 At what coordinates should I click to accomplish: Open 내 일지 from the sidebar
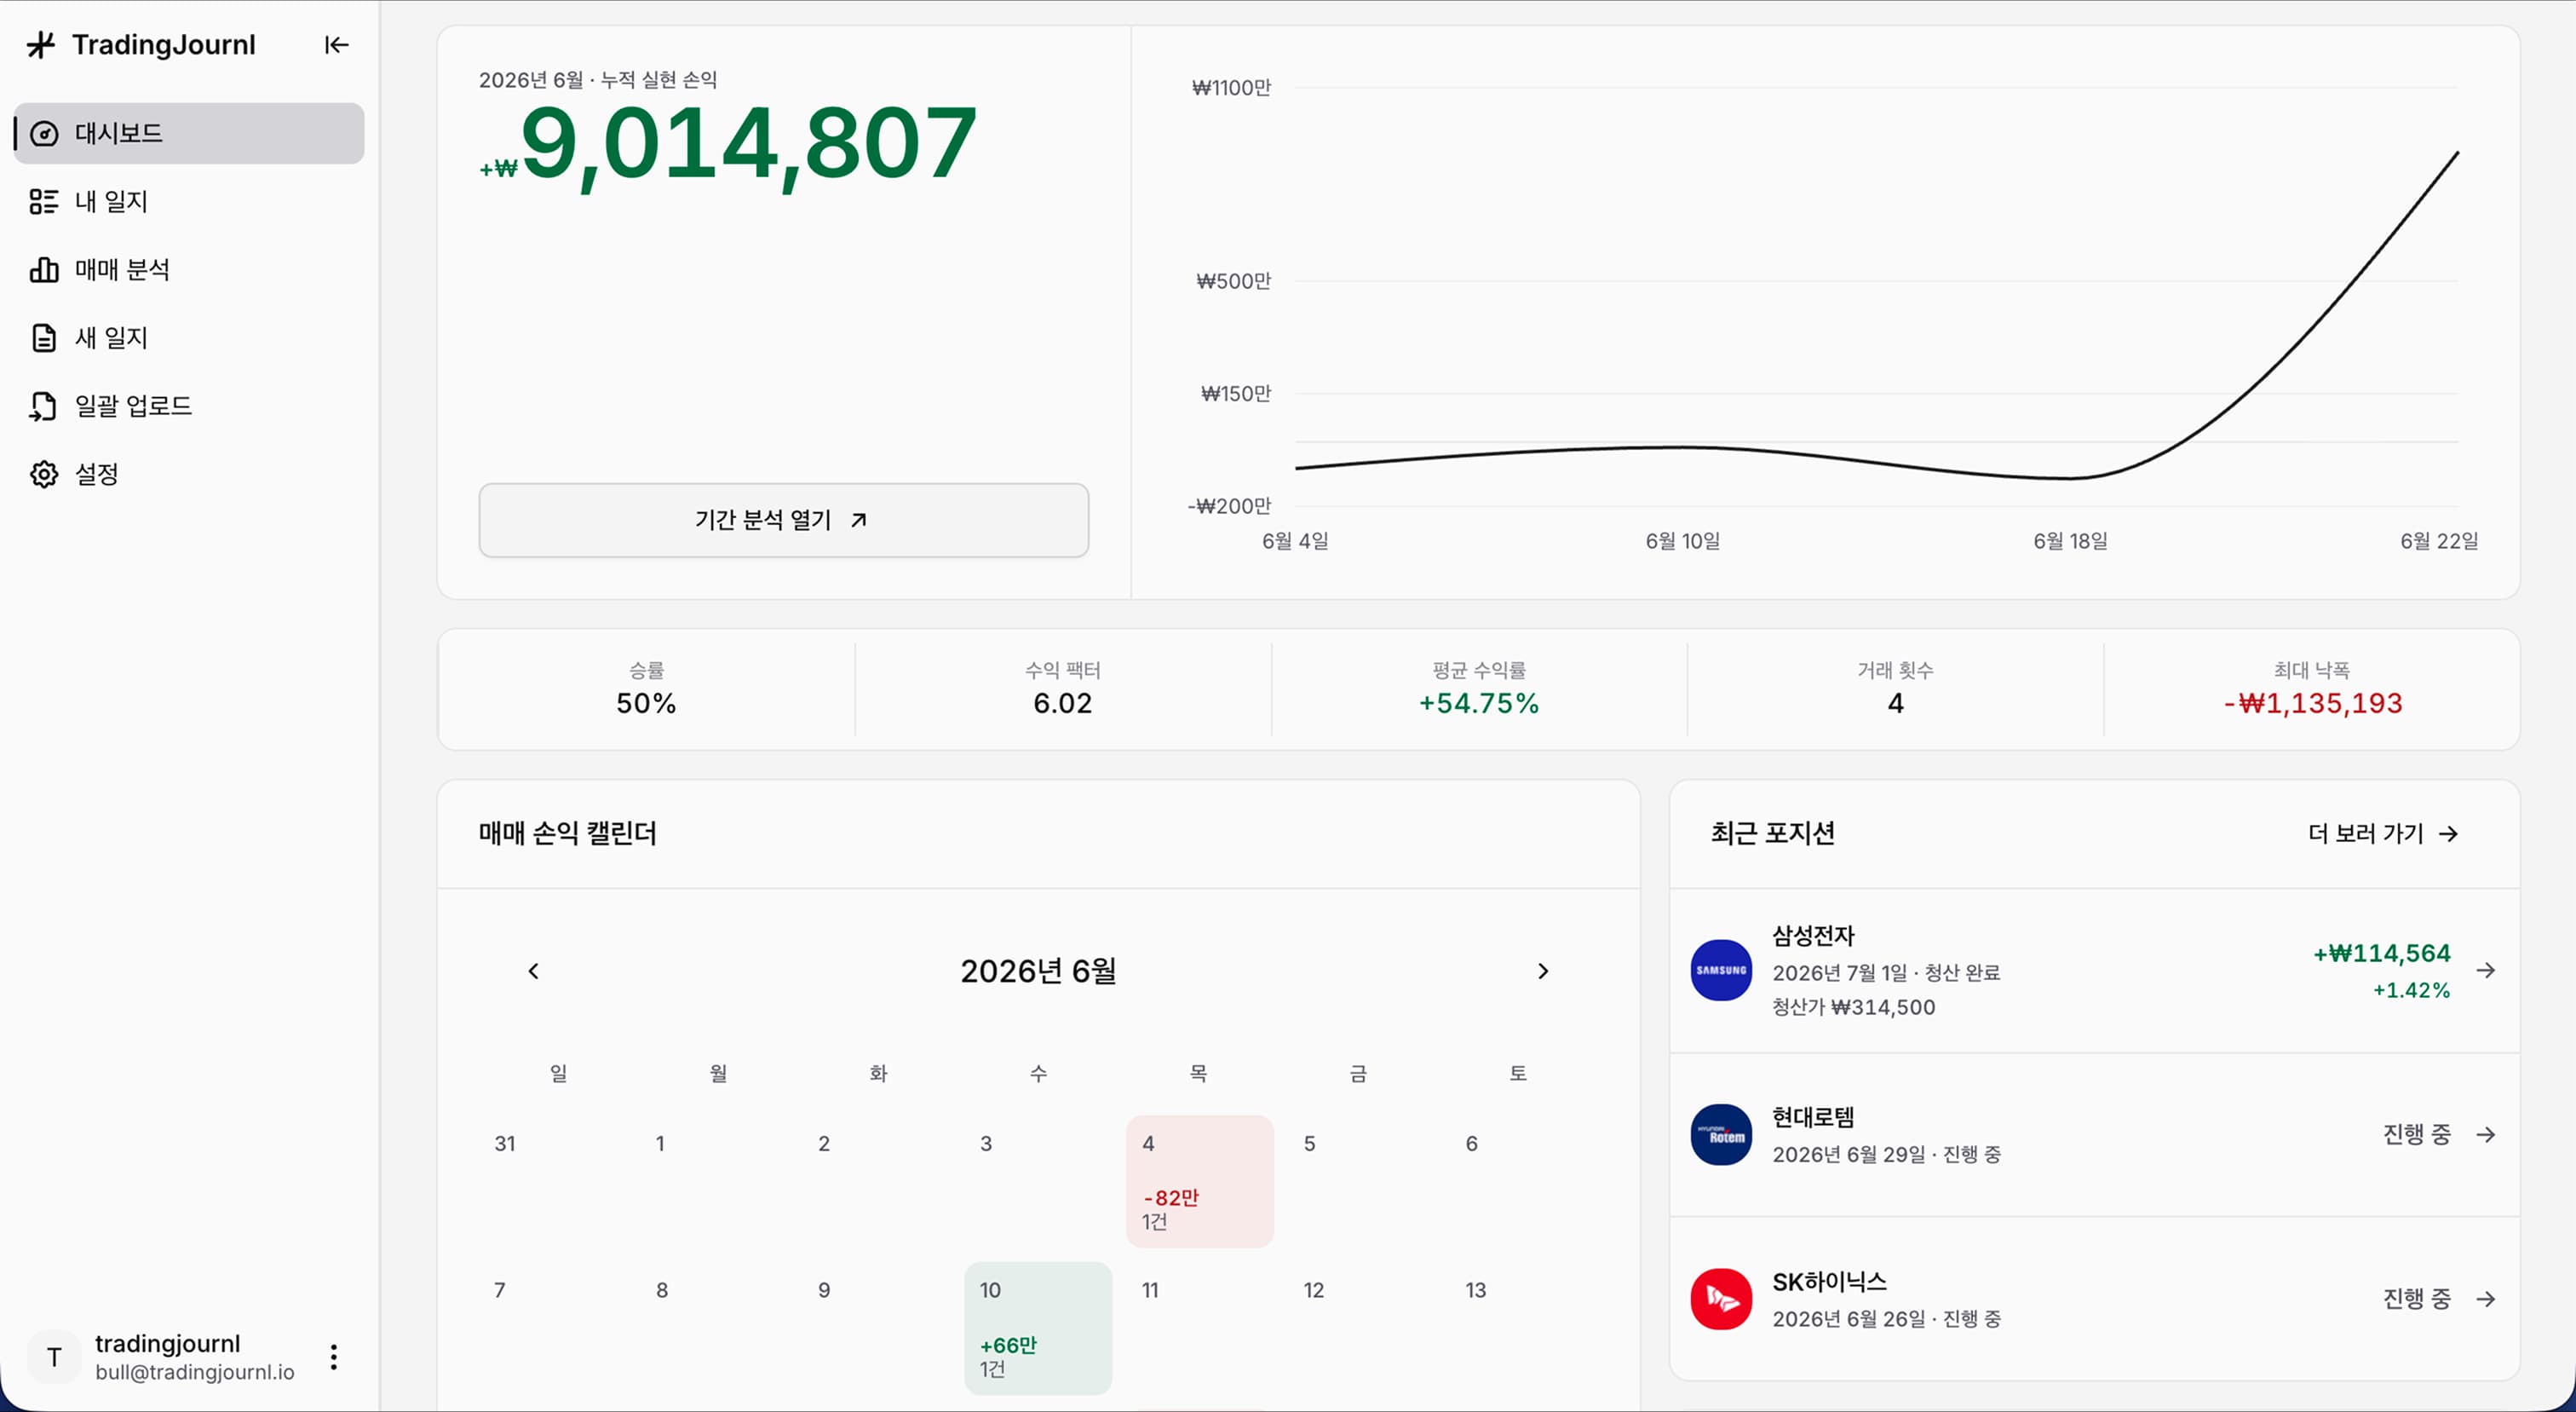(189, 201)
